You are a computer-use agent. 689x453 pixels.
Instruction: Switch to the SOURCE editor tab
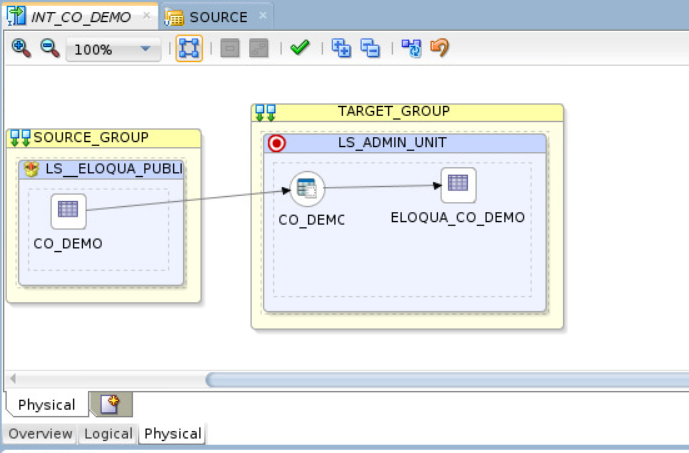tap(217, 17)
